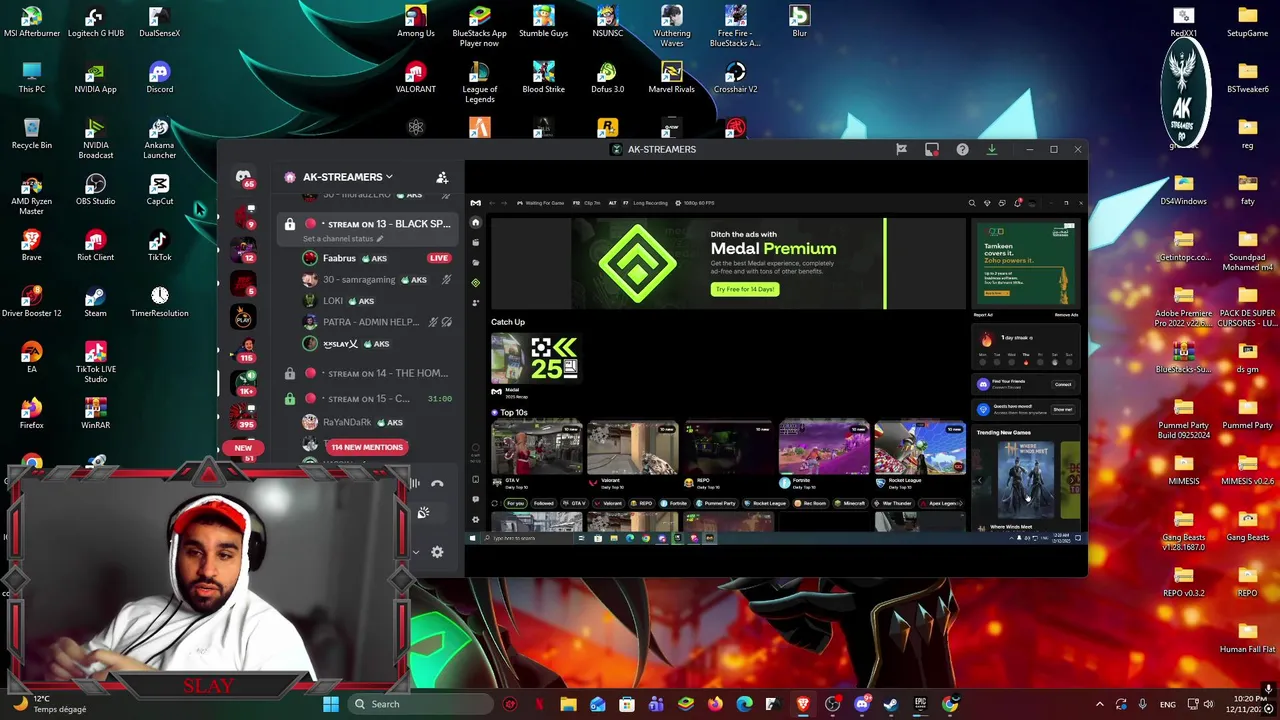Open the Discord desktop shortcut
The image size is (1280, 720).
tap(159, 78)
